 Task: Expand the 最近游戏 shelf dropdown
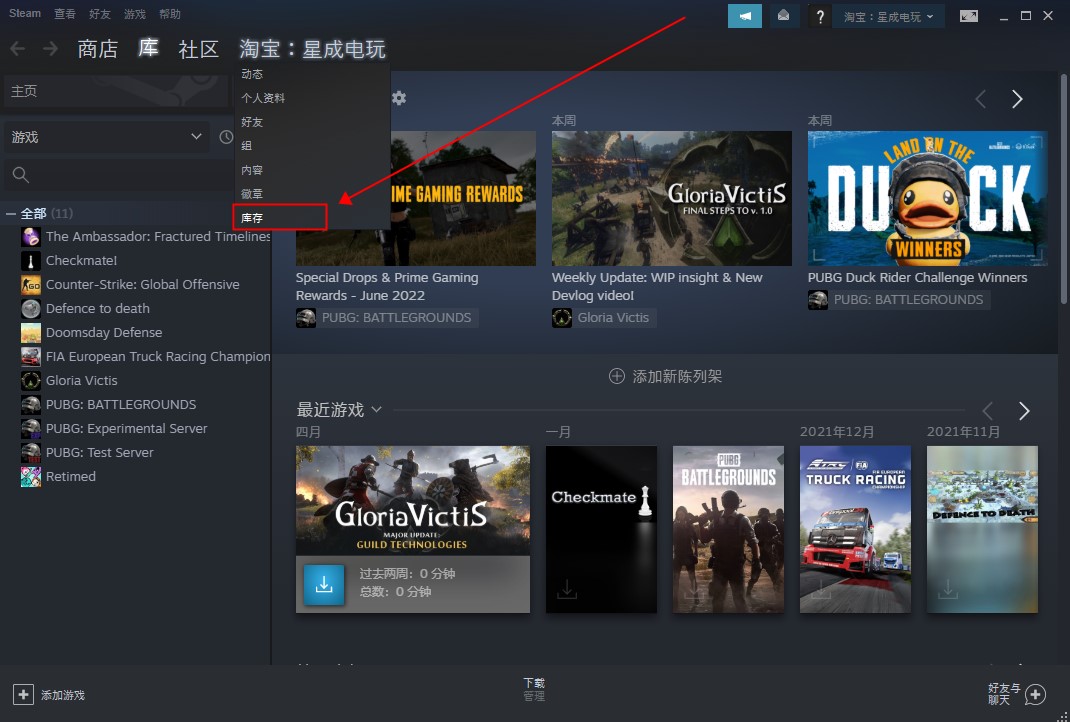[377, 409]
